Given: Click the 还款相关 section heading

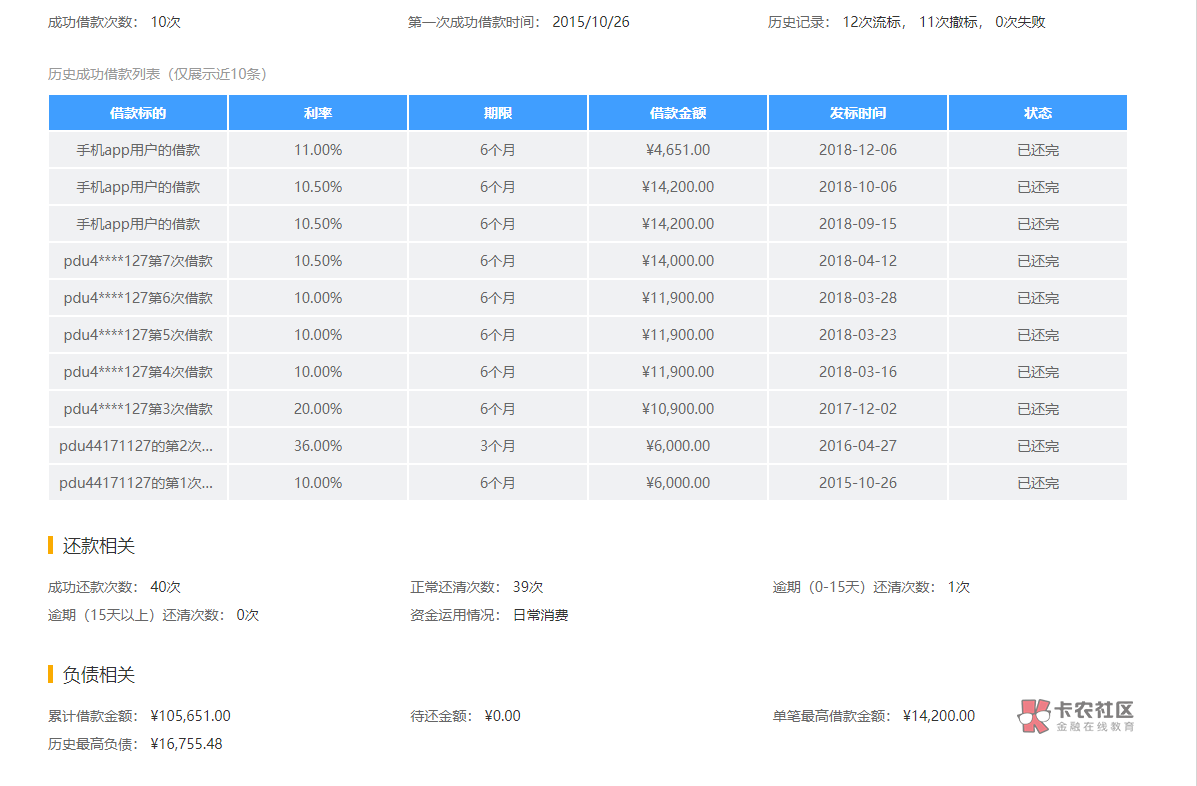Looking at the screenshot, I should point(98,546).
